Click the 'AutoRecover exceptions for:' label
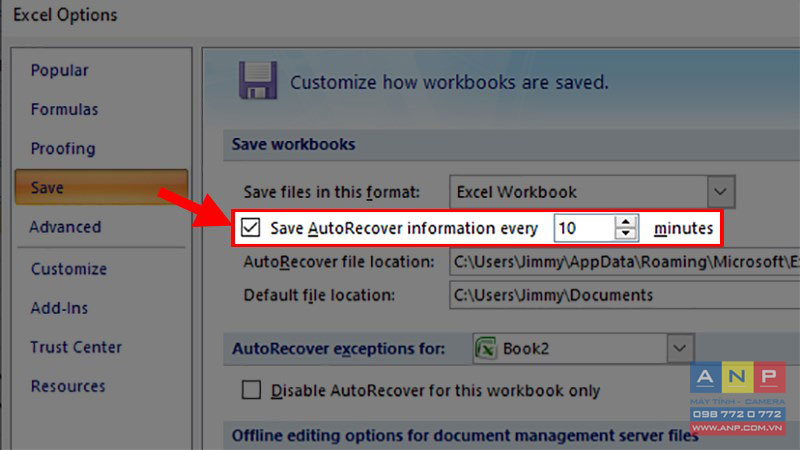 pyautogui.click(x=338, y=349)
